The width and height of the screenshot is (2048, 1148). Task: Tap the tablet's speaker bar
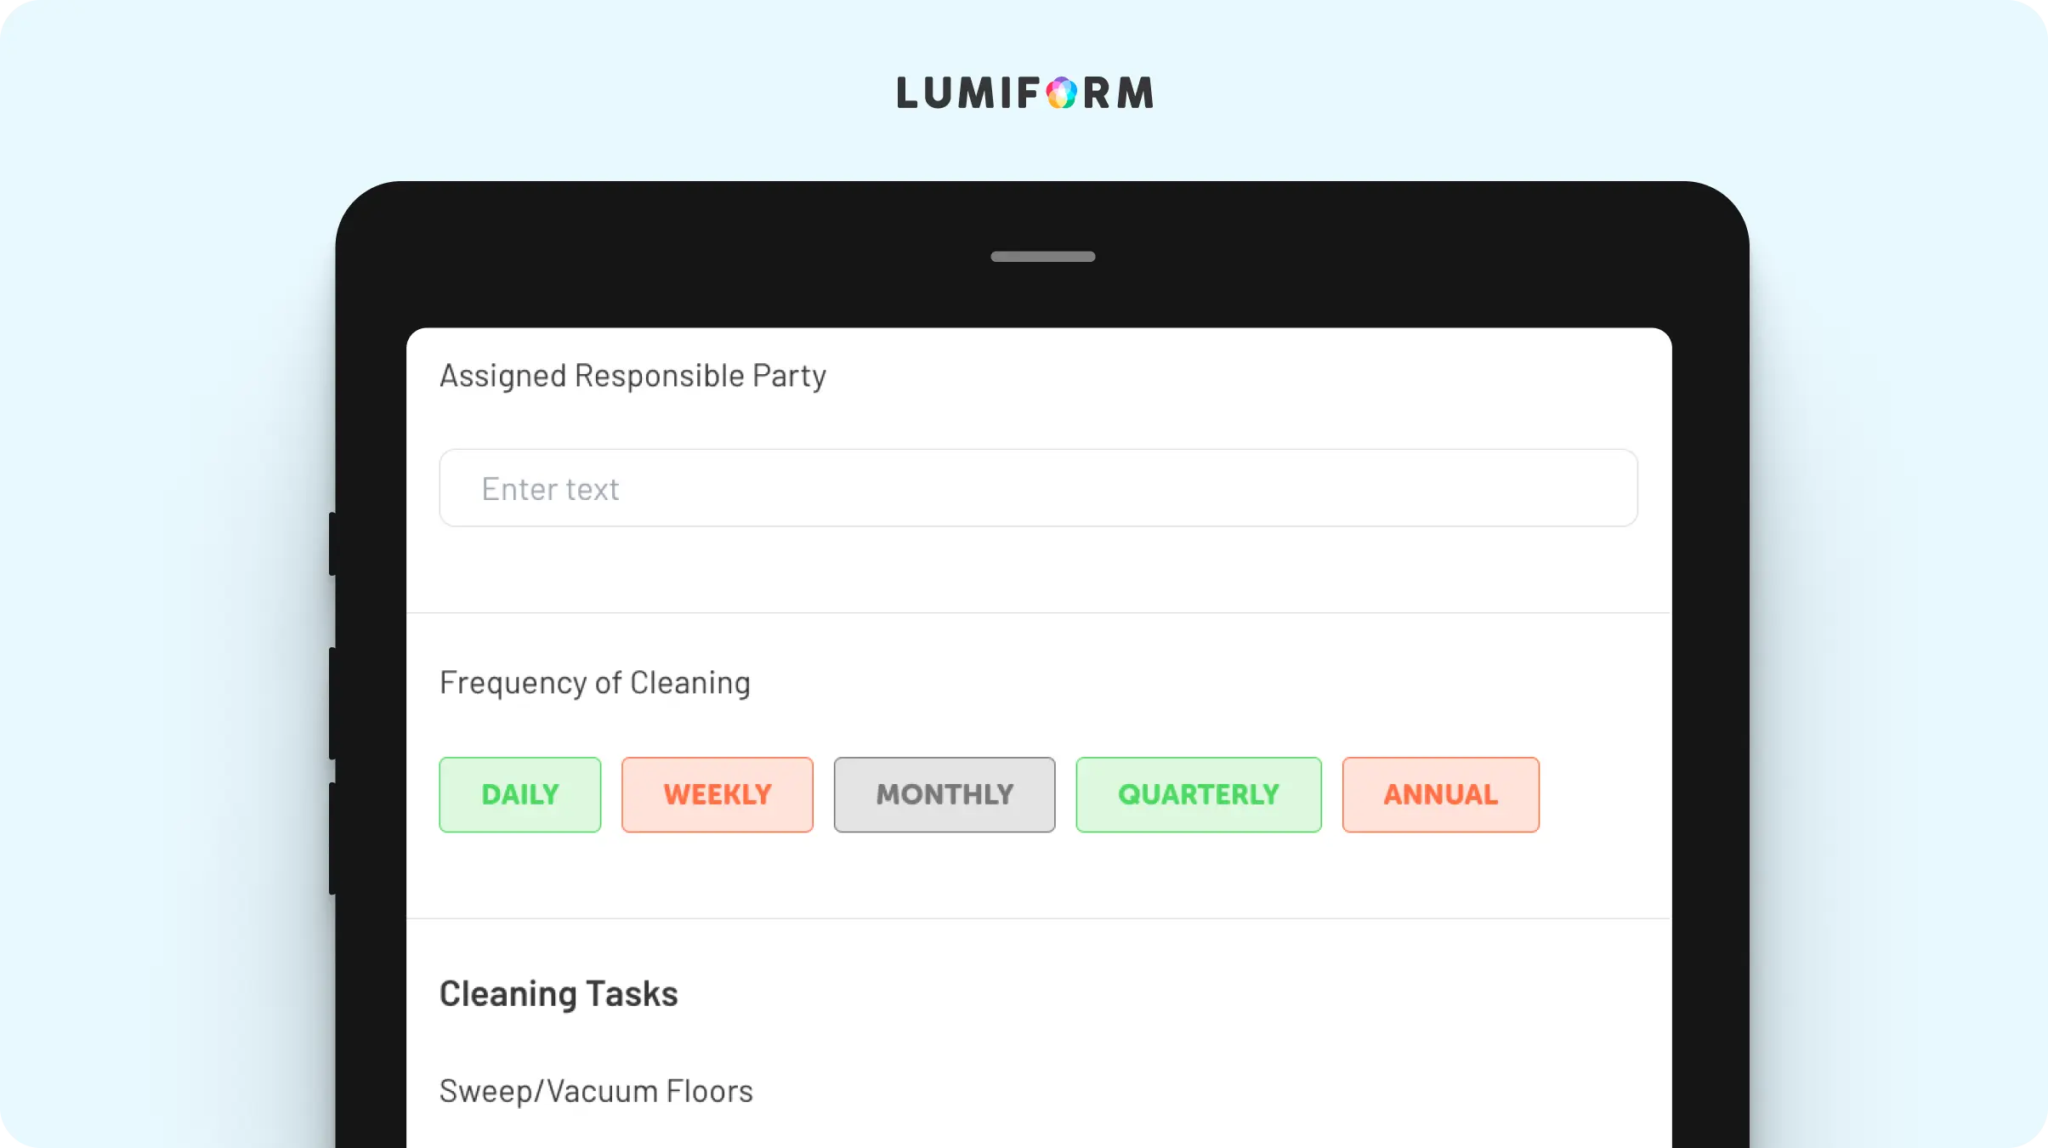(x=1043, y=257)
